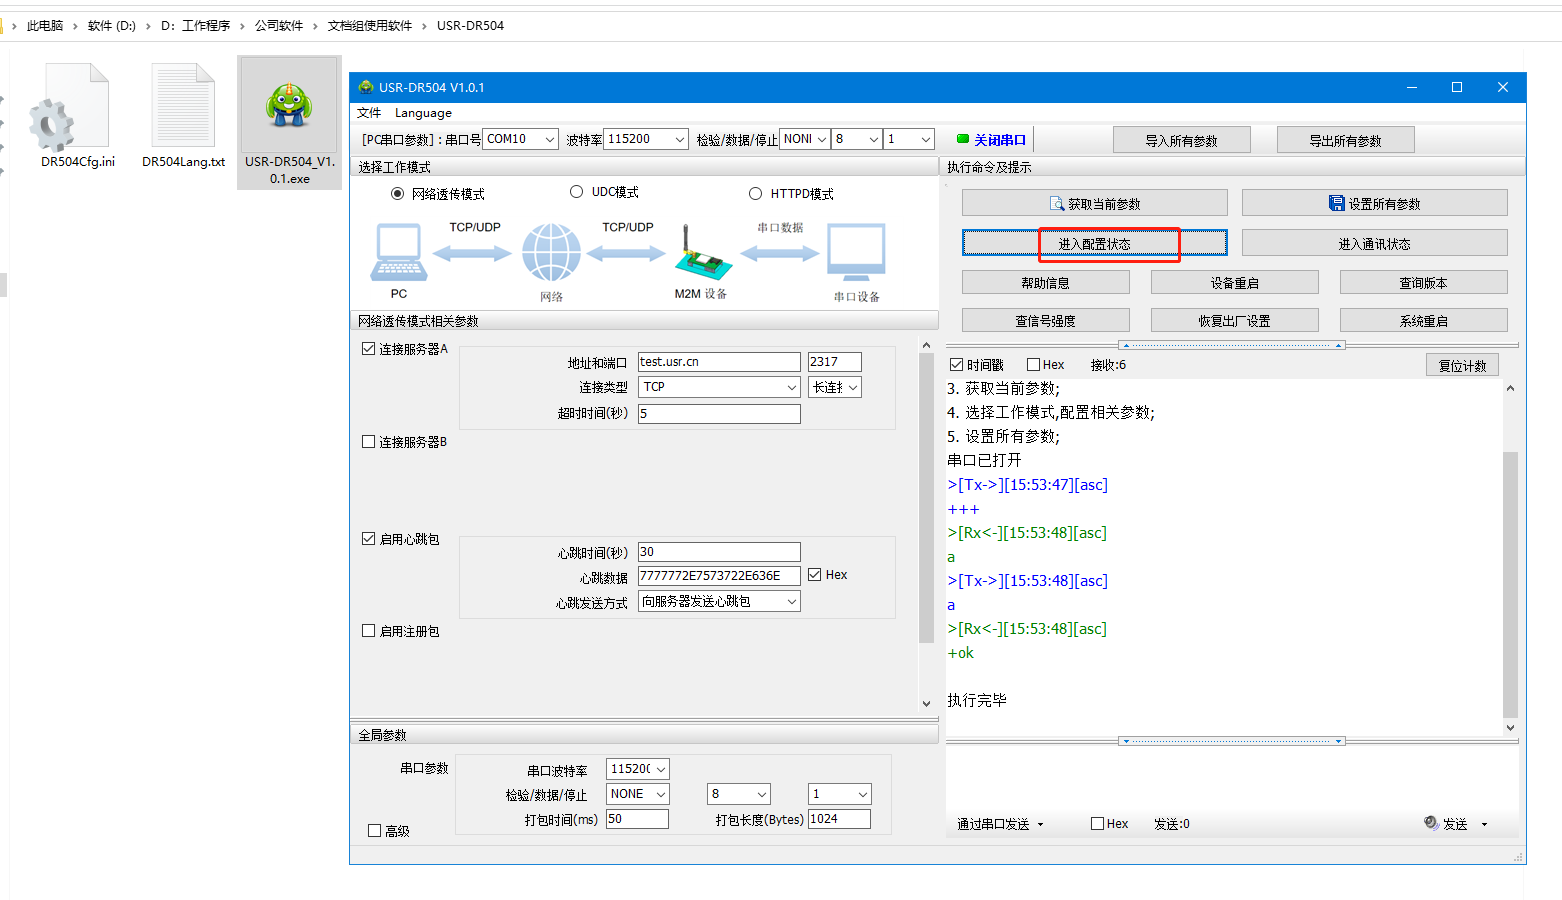Click the 进入配置状态 button

[x=1094, y=244]
